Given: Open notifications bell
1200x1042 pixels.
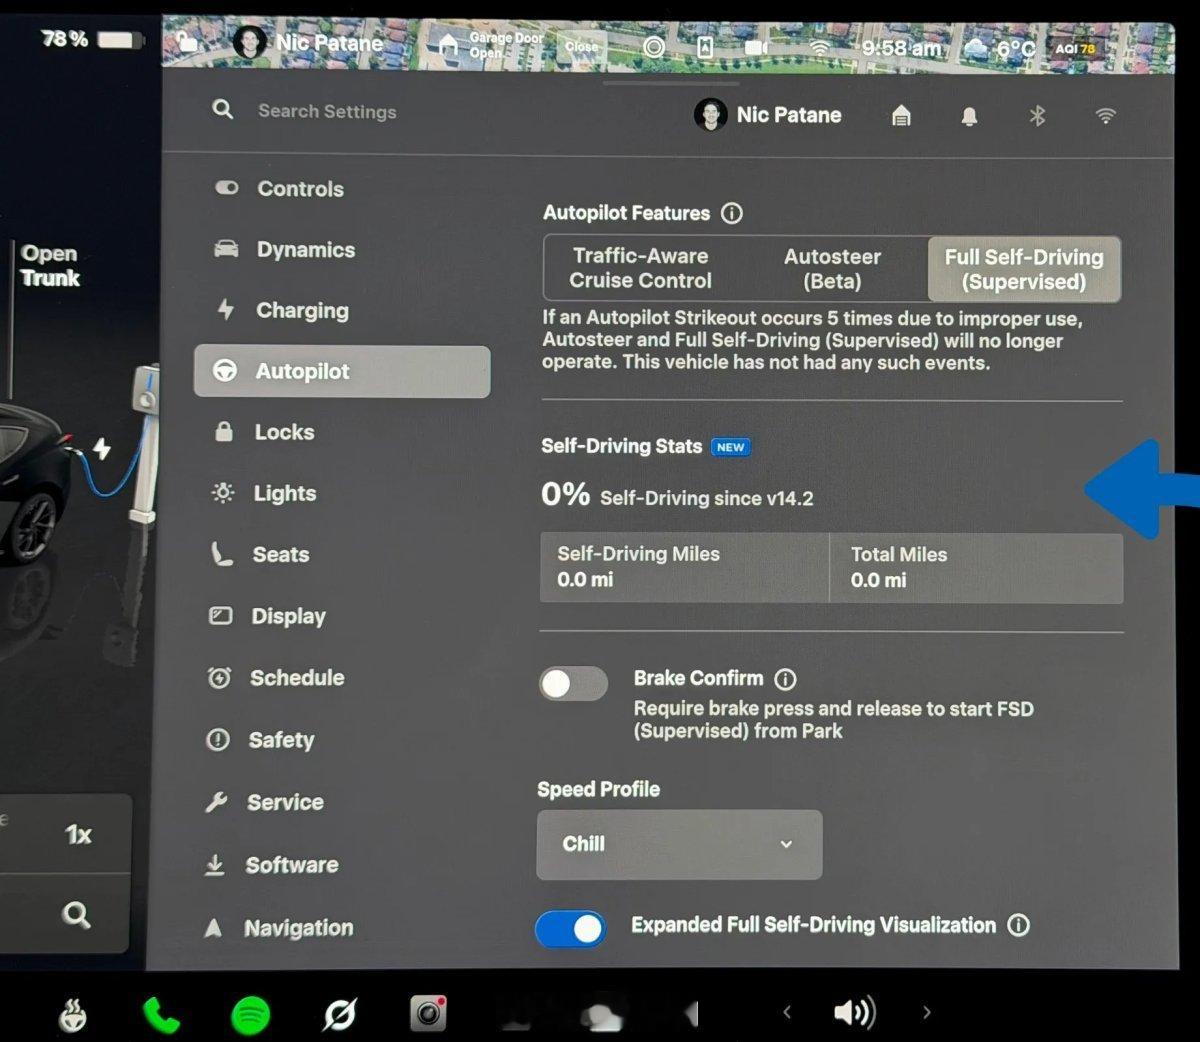Looking at the screenshot, I should (x=969, y=116).
